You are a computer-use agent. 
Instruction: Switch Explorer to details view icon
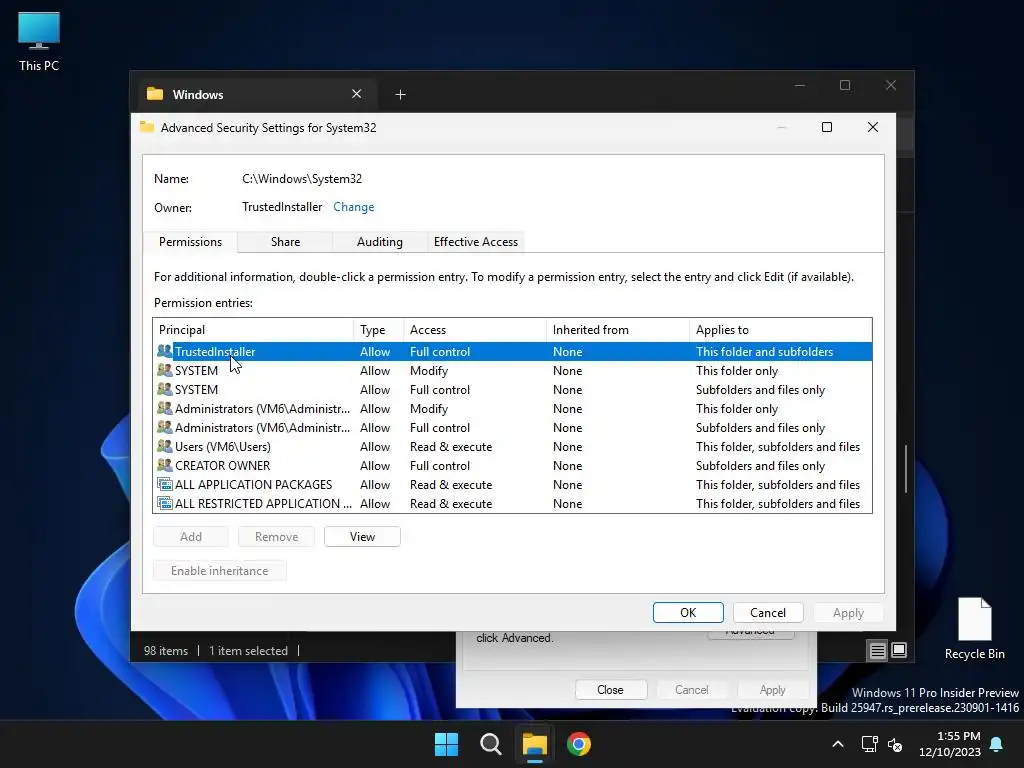[x=877, y=650]
